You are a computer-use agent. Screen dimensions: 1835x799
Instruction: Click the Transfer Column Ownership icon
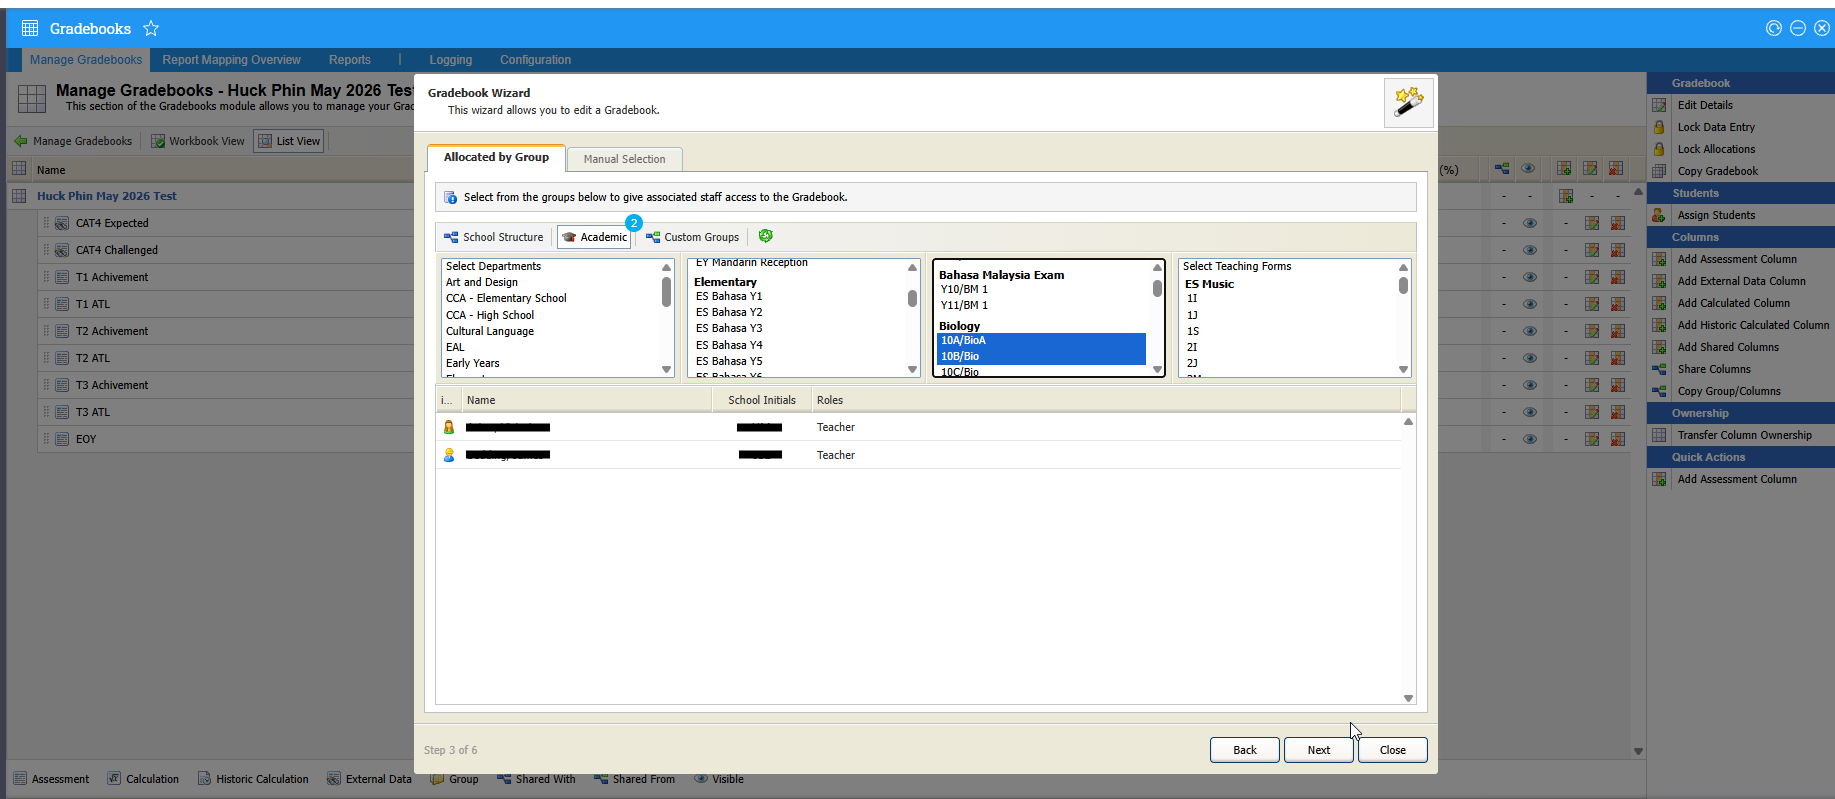tap(1659, 435)
